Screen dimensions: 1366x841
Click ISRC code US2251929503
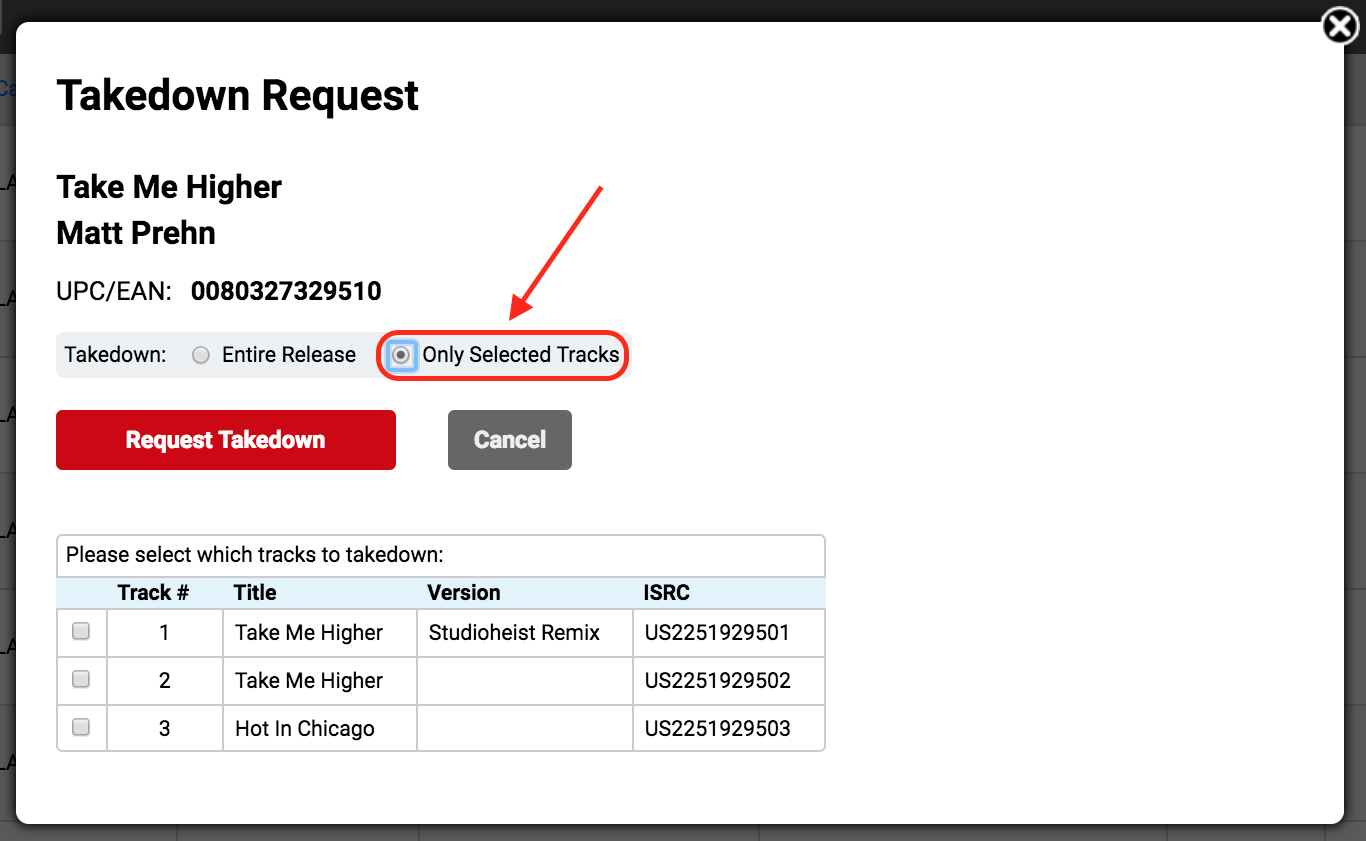717,729
